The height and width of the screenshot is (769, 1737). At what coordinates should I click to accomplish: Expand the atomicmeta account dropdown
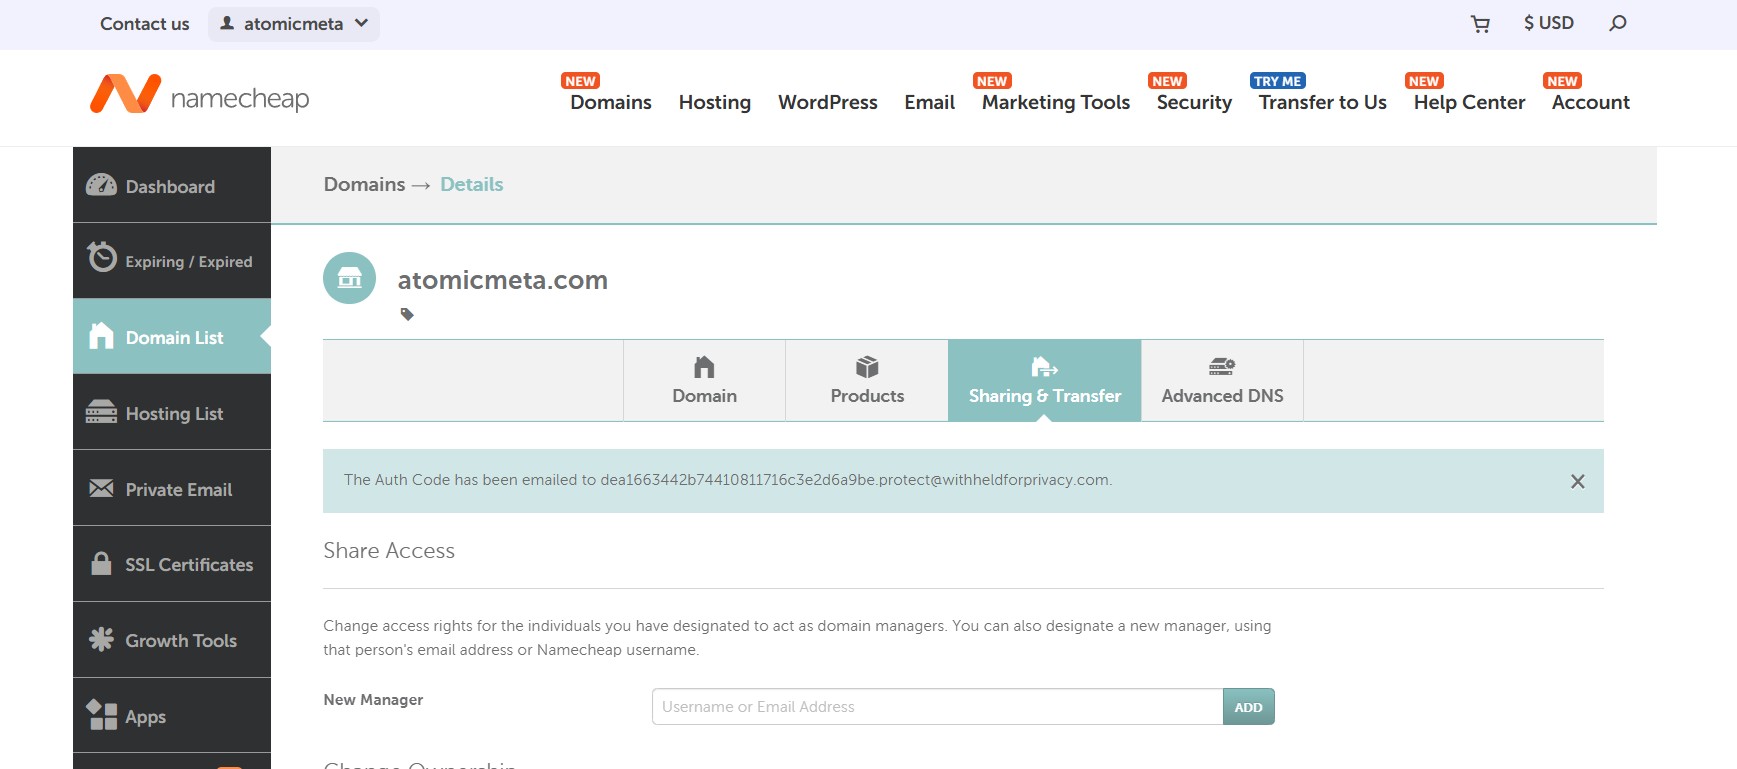pos(293,24)
